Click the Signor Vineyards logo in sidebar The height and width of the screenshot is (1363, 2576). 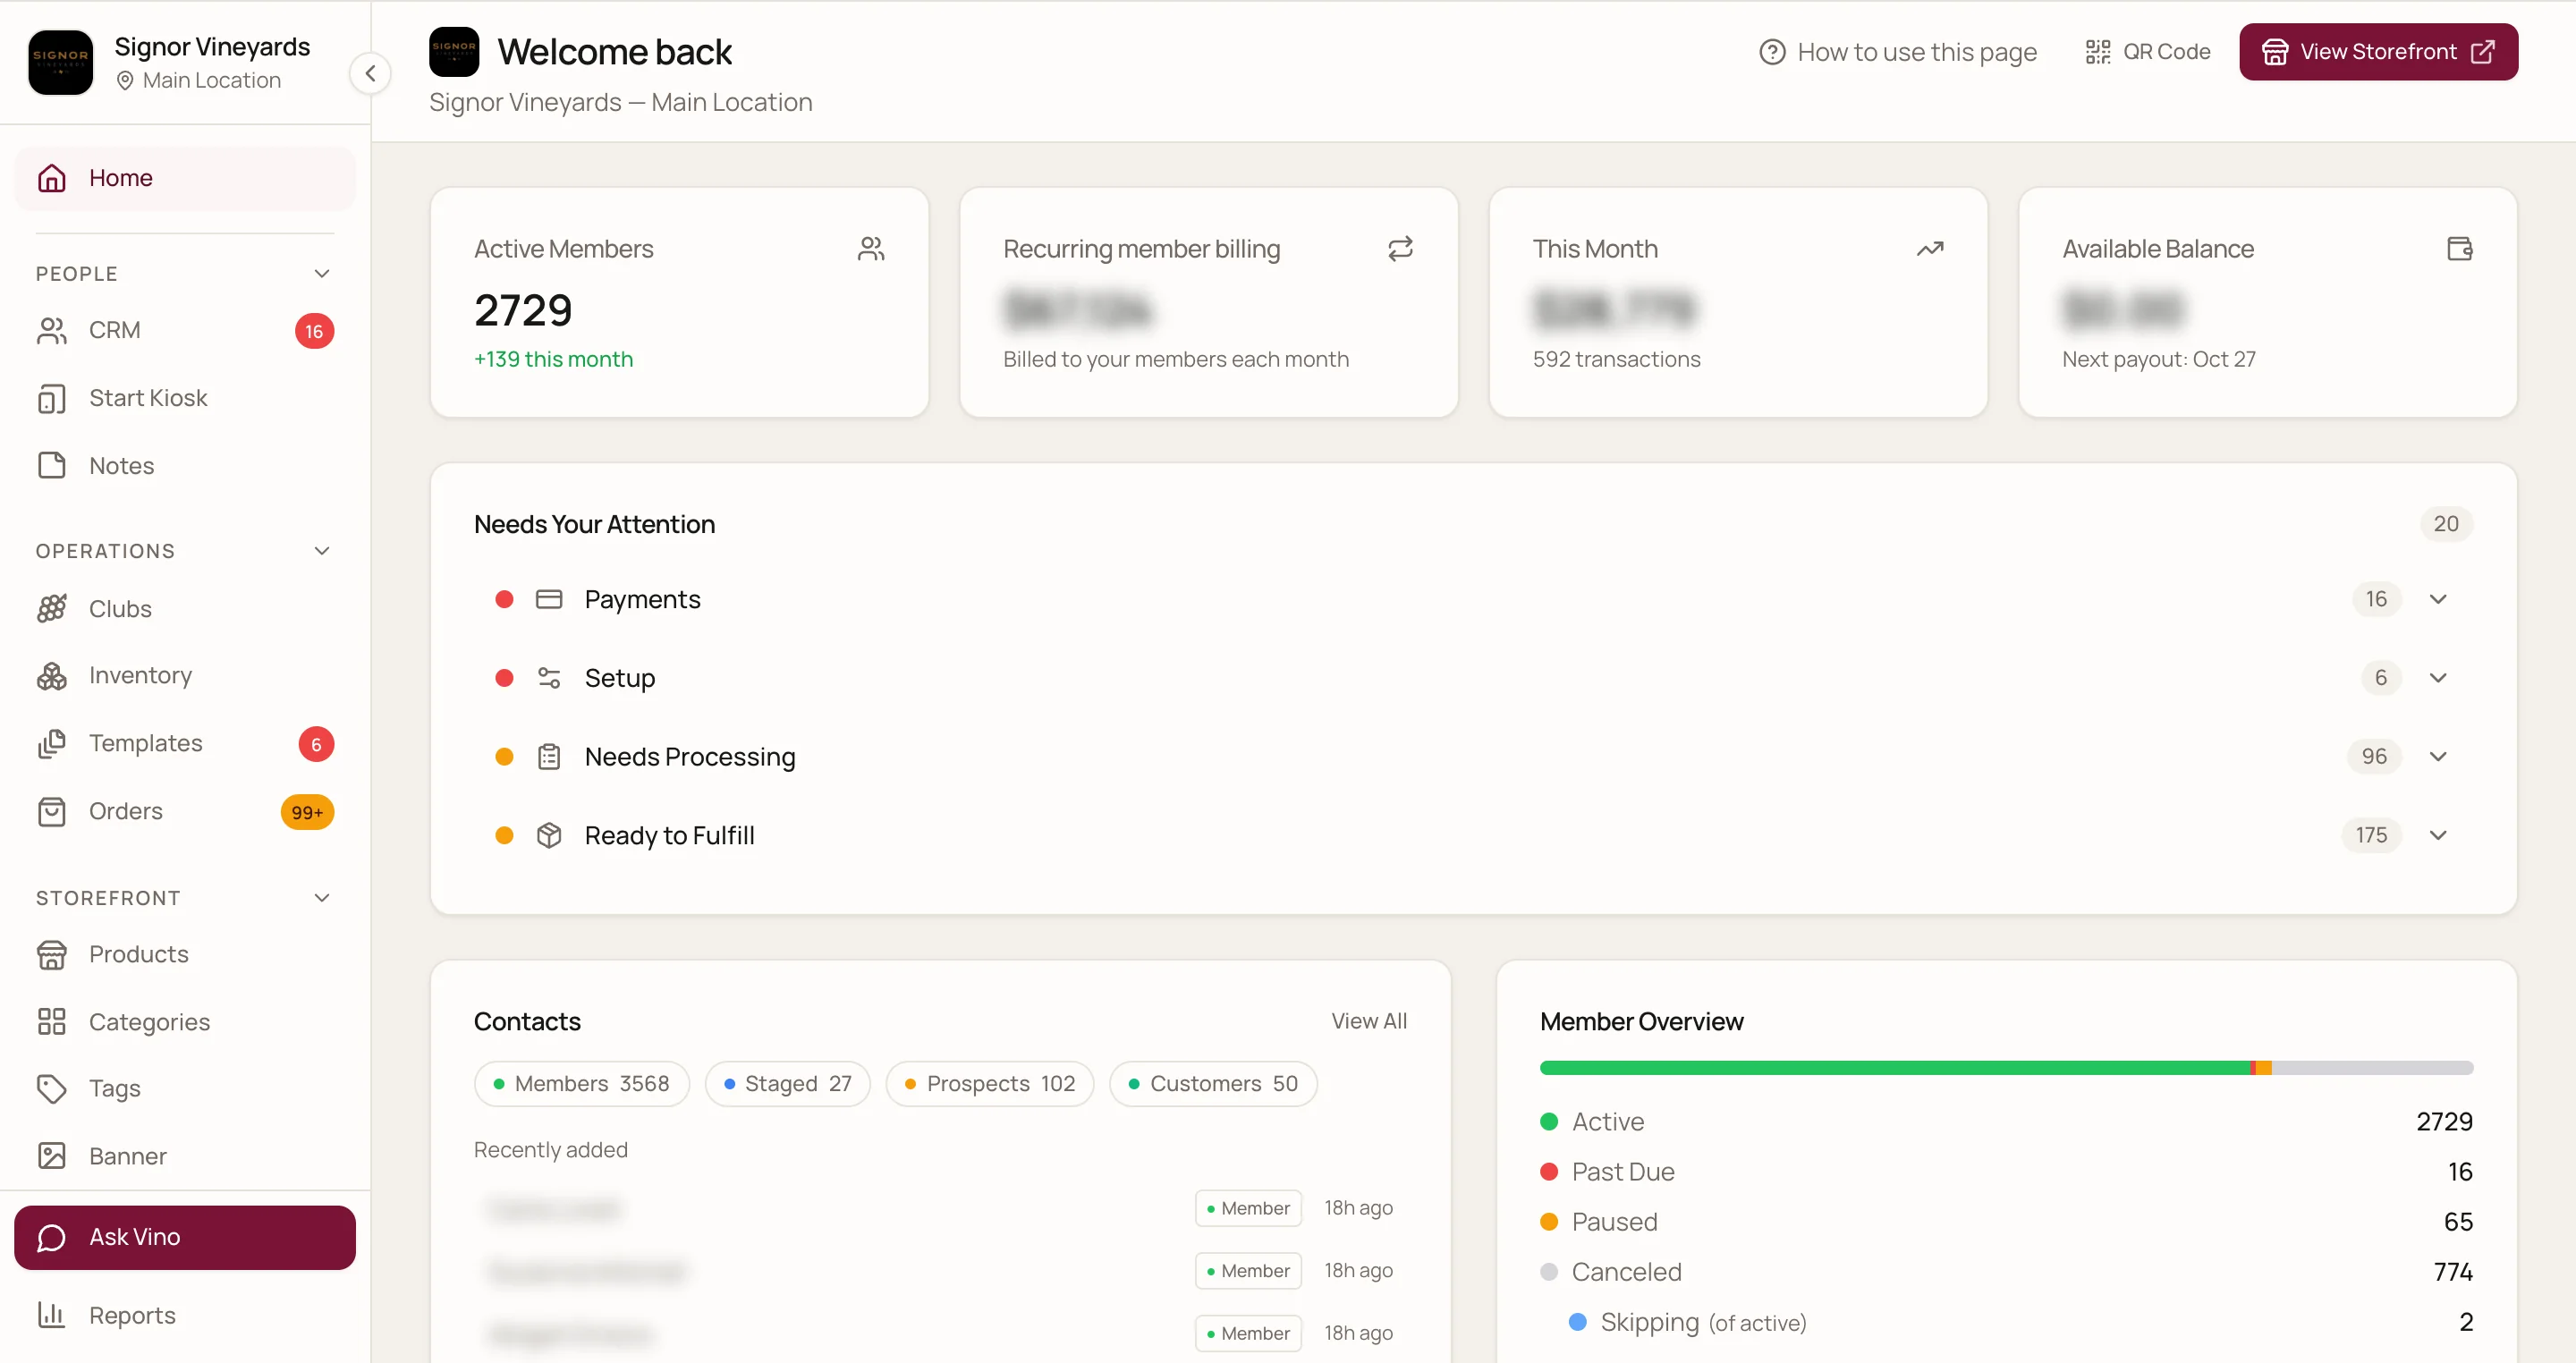pos(61,62)
